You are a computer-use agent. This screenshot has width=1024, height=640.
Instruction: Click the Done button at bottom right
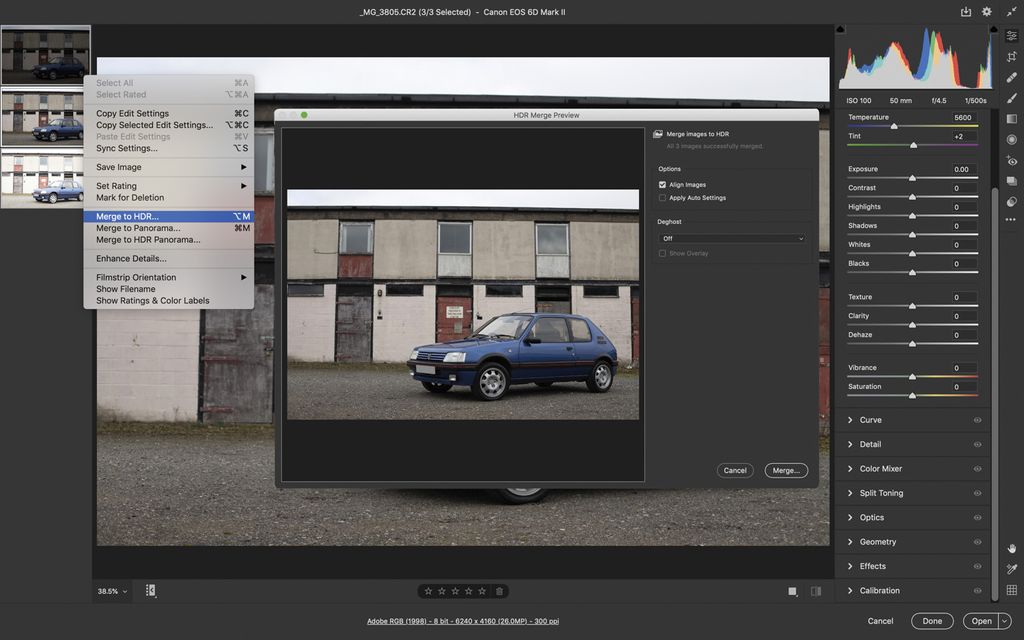click(x=931, y=621)
